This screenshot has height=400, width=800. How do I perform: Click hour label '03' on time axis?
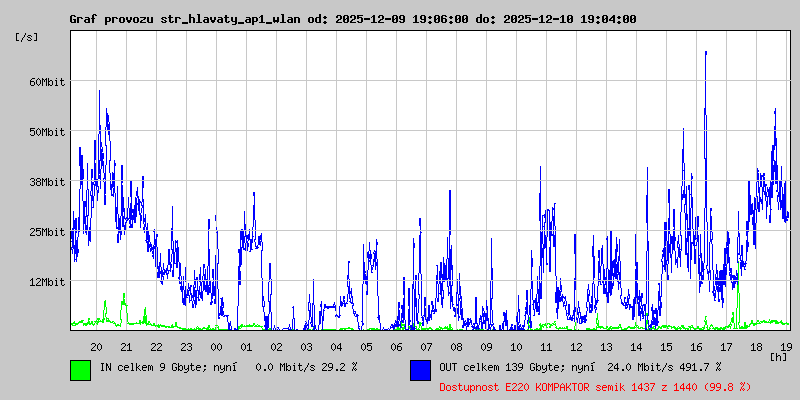pyautogui.click(x=306, y=347)
